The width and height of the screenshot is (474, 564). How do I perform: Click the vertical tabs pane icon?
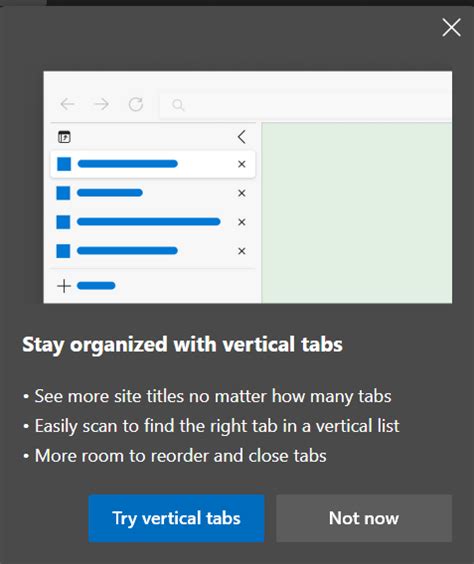click(x=64, y=137)
